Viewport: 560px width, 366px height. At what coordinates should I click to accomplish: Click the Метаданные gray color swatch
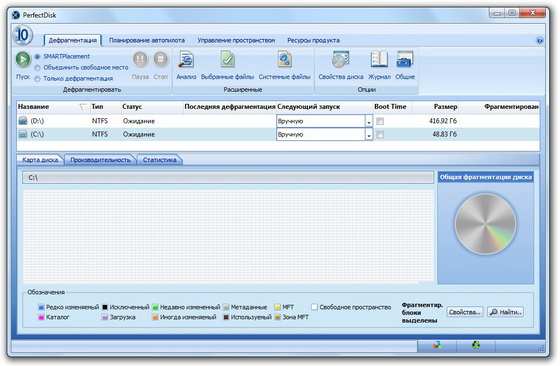coord(226,307)
